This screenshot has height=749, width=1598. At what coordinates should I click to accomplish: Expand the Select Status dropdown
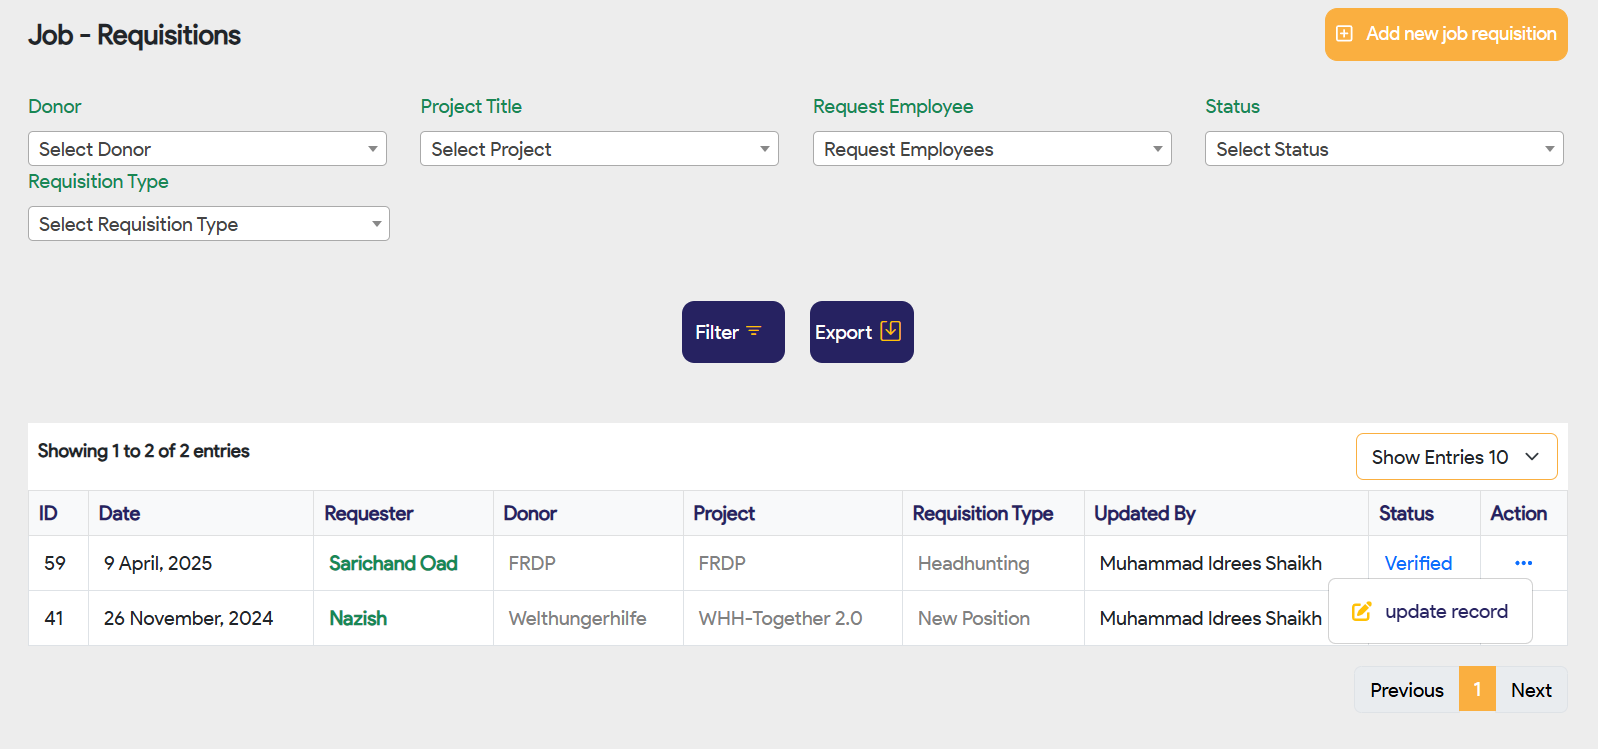[1384, 149]
